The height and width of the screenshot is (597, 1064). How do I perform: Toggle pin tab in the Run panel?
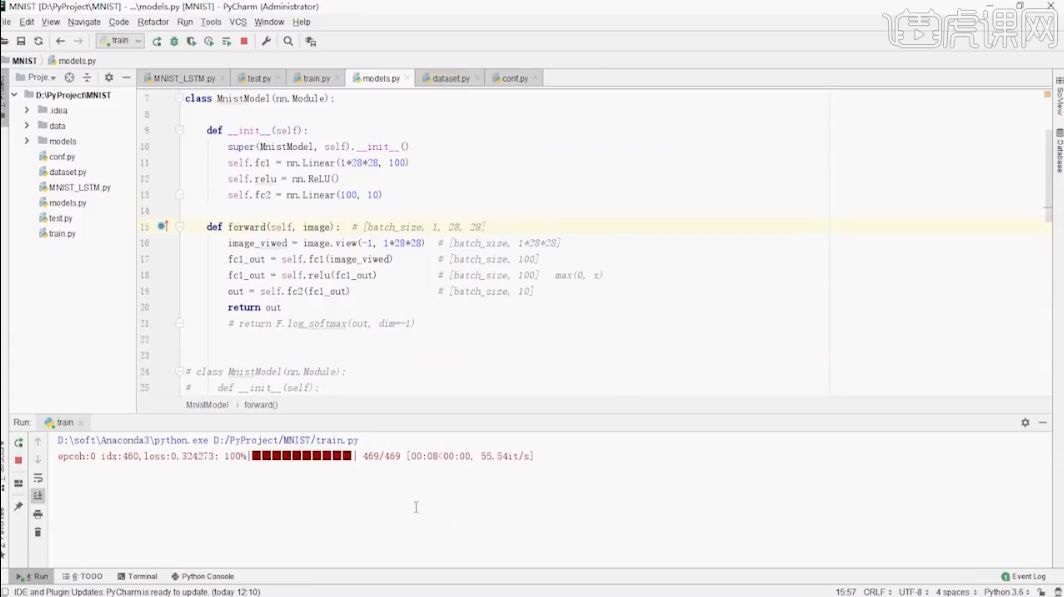coord(18,506)
